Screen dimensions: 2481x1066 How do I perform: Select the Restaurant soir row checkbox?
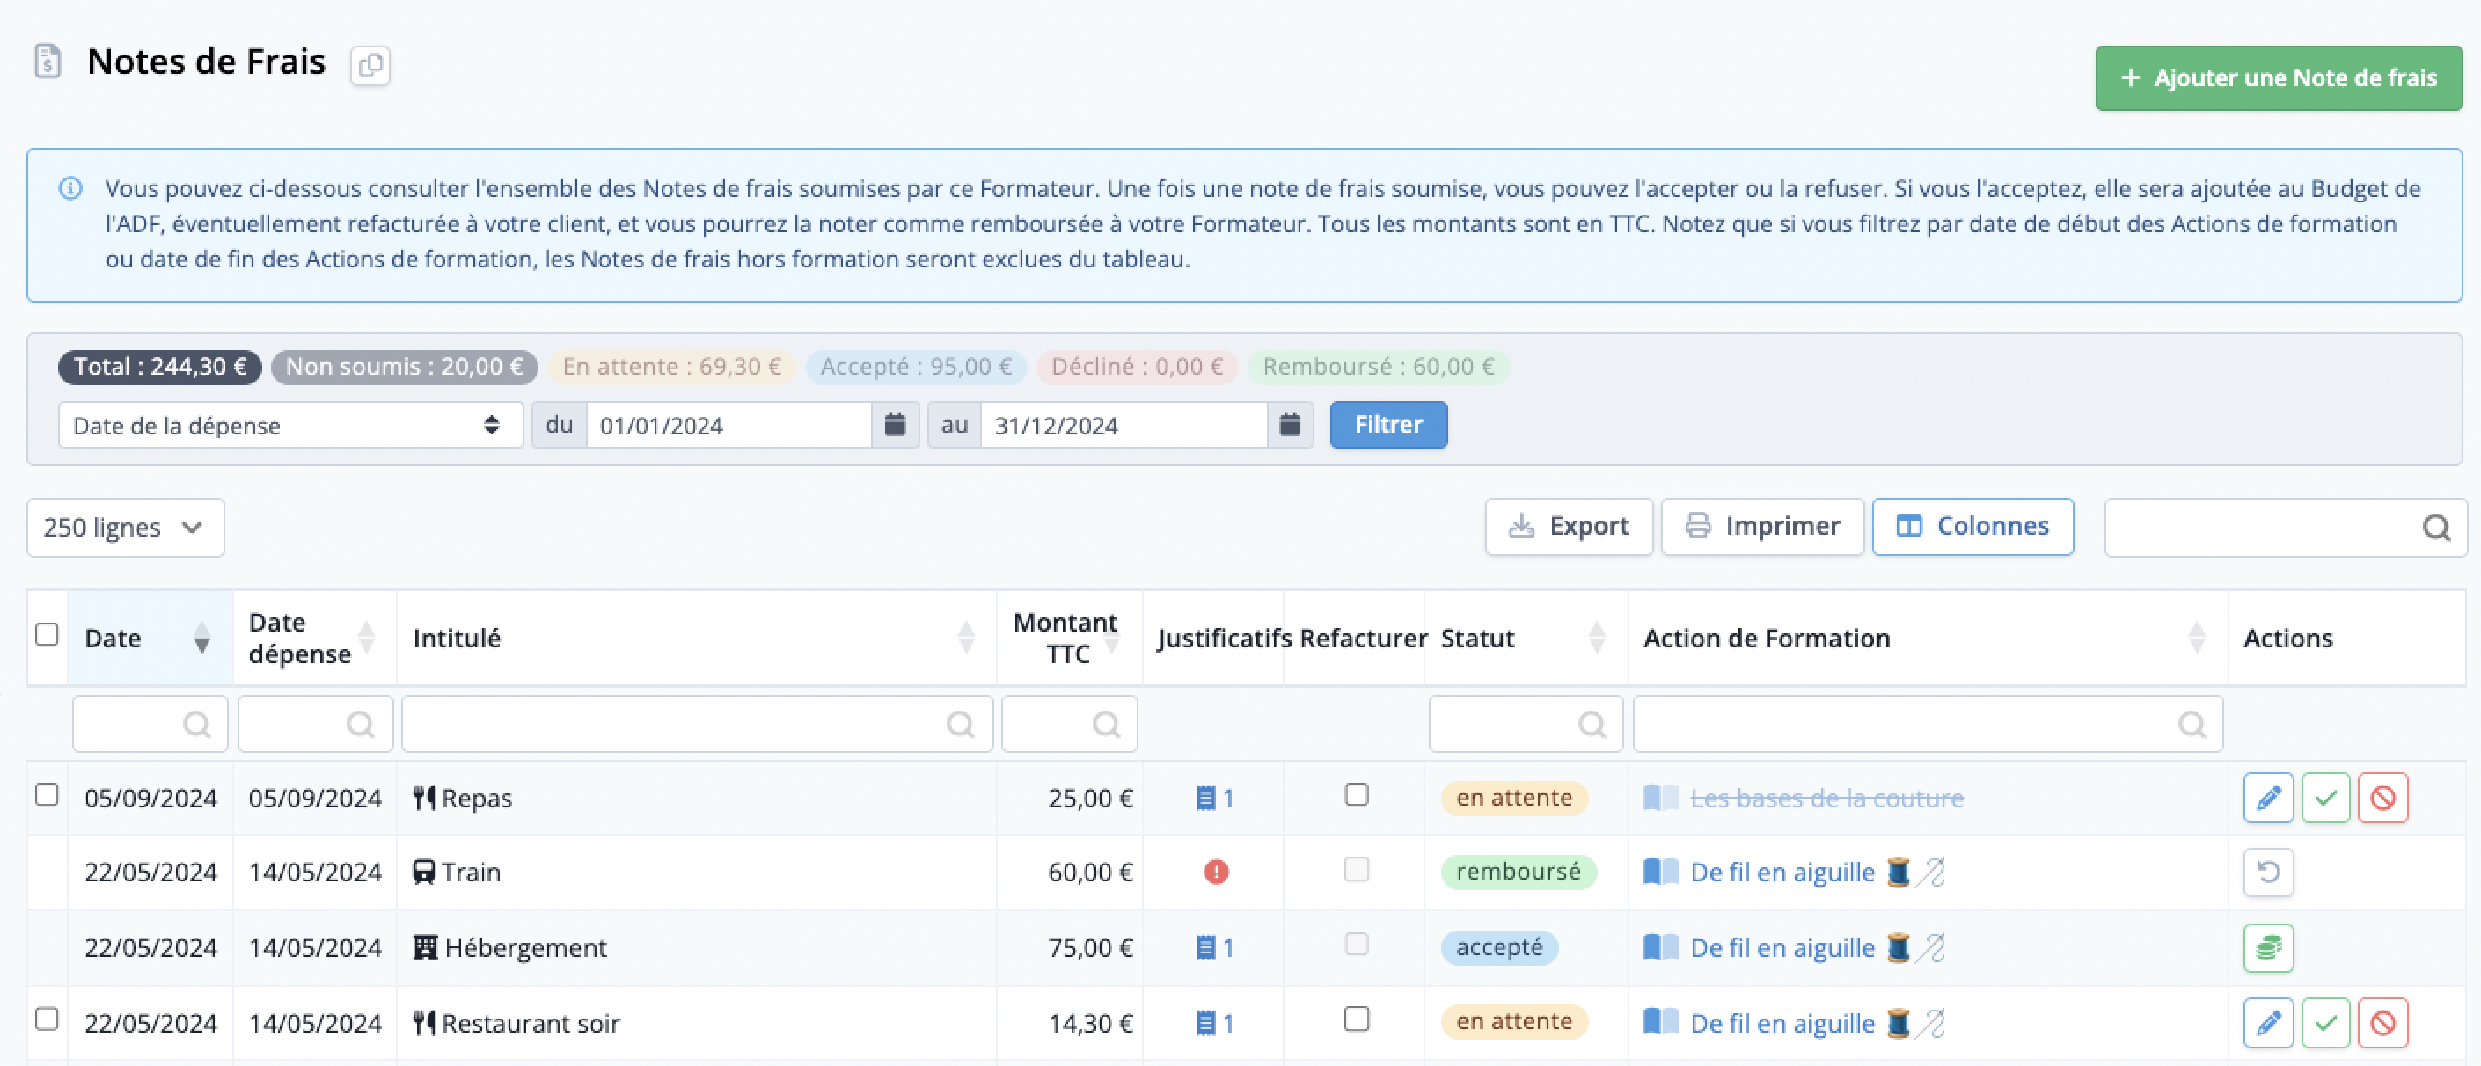47,1019
